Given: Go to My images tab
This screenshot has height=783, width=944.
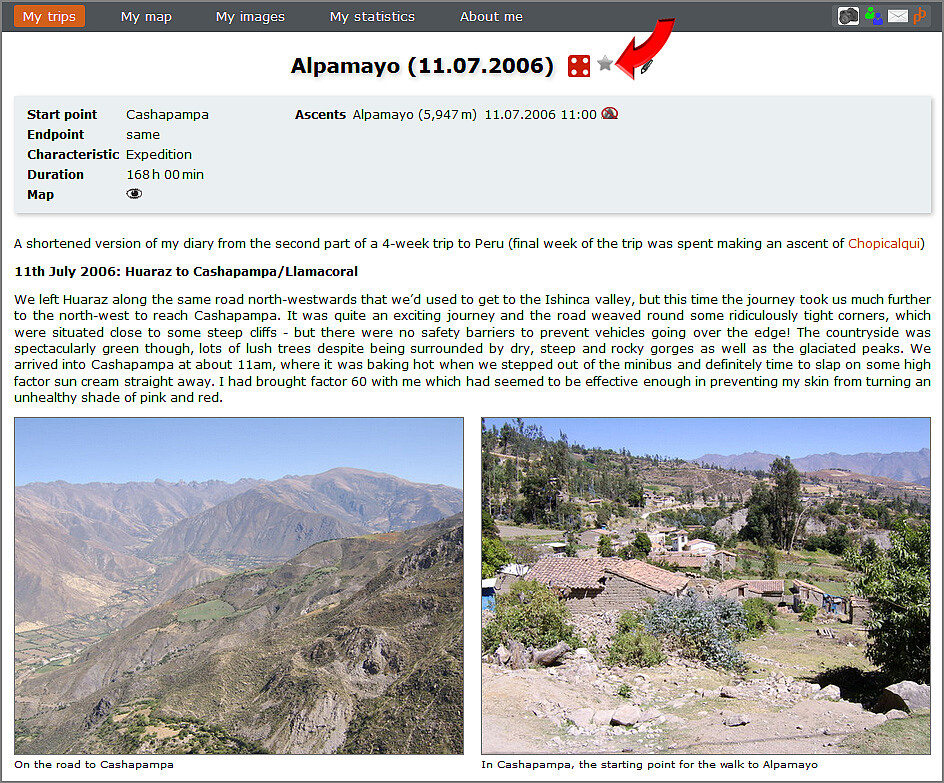Looking at the screenshot, I should pyautogui.click(x=250, y=16).
